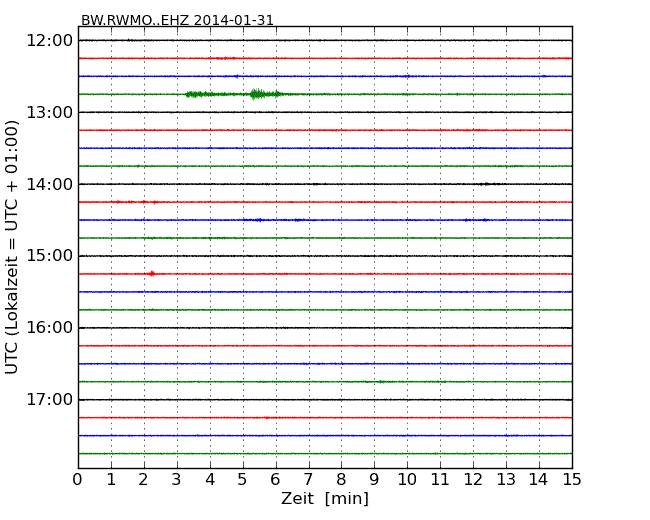
Task: Select the 17:00 time label on y-axis
Action: [x=49, y=400]
